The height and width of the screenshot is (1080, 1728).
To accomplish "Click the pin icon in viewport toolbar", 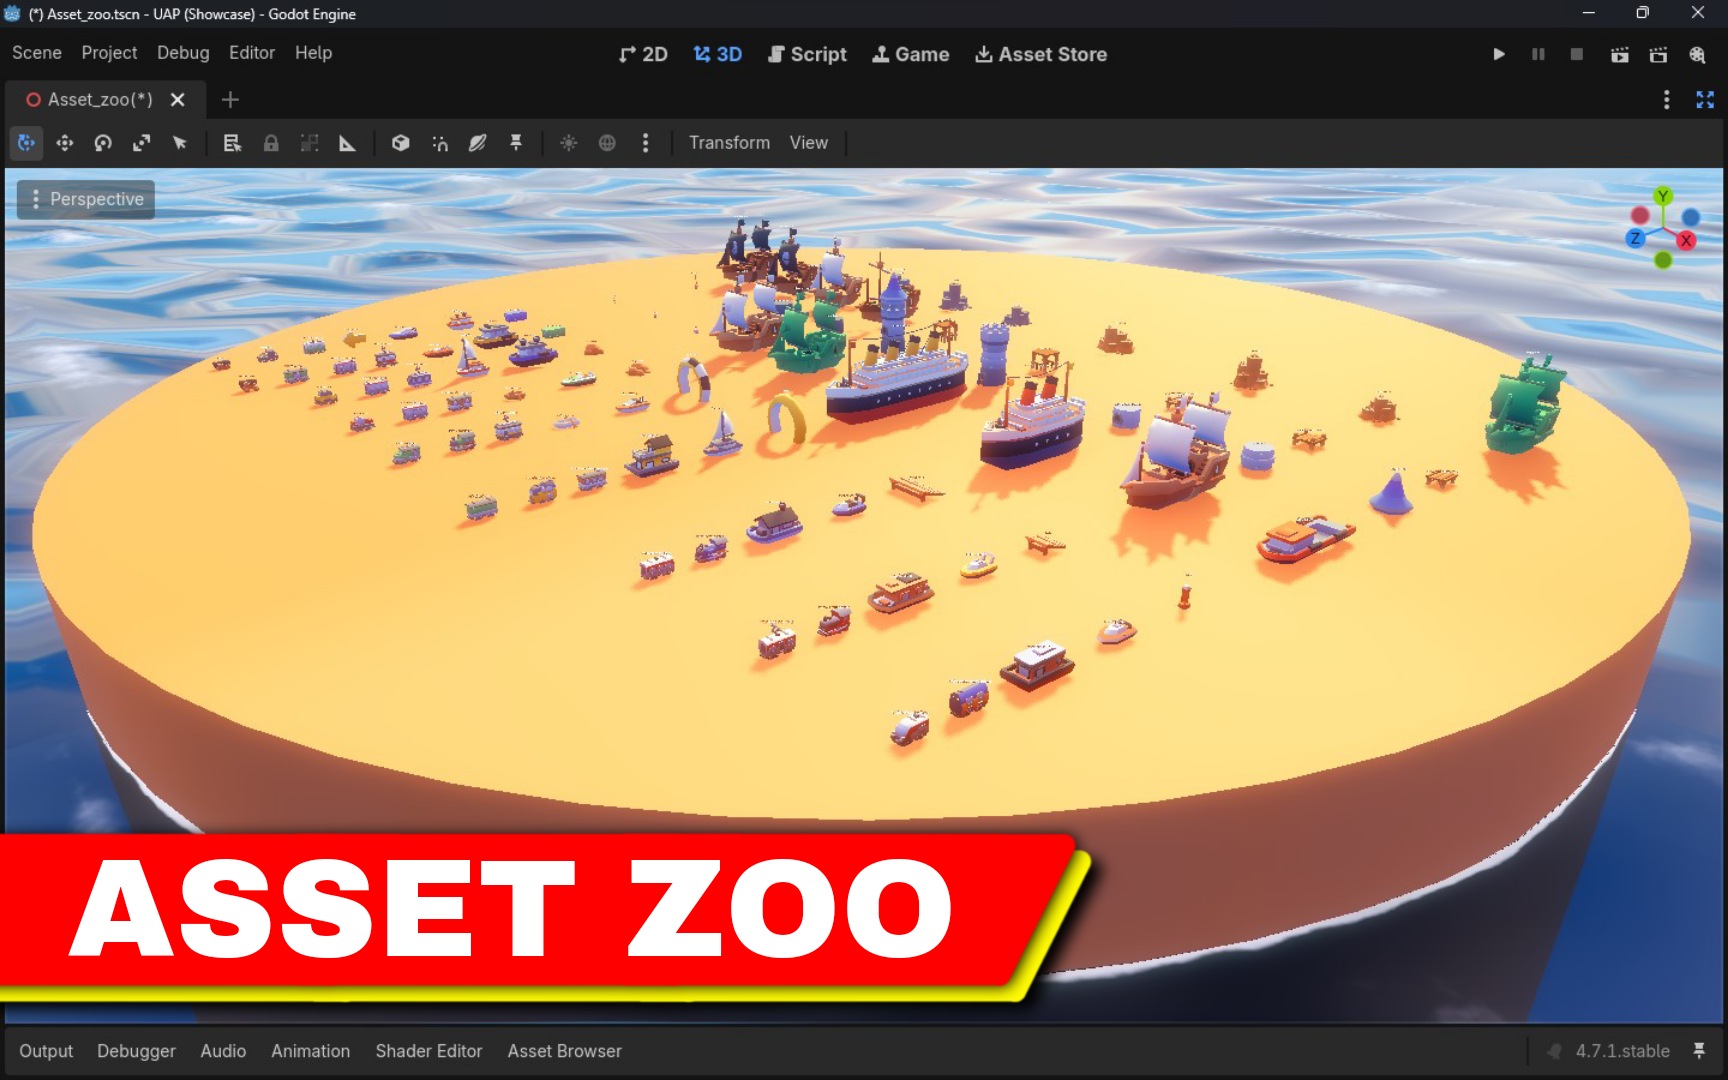I will pos(516,143).
